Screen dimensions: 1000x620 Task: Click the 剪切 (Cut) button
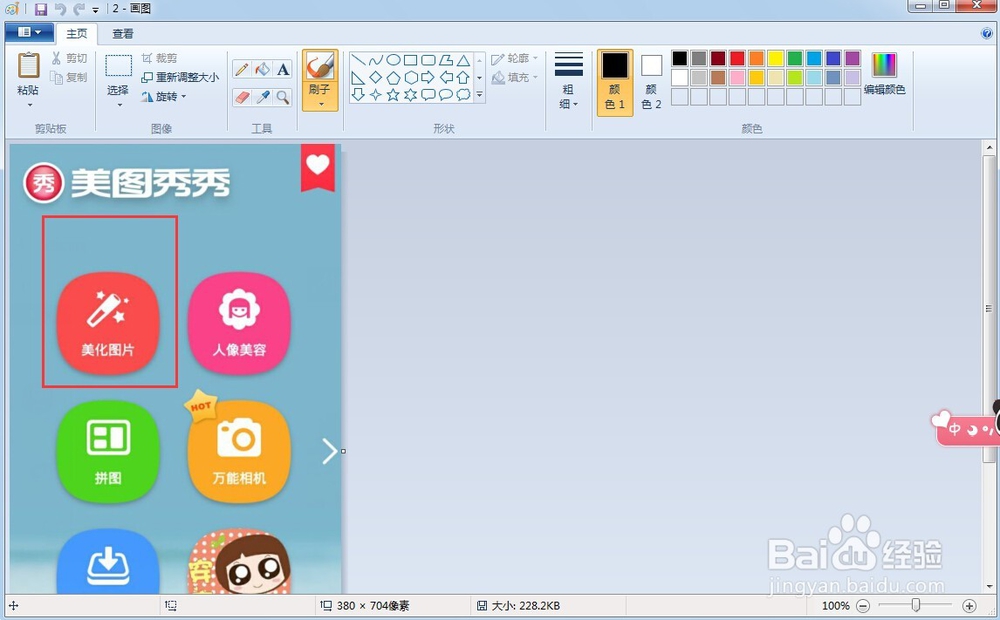coord(69,58)
